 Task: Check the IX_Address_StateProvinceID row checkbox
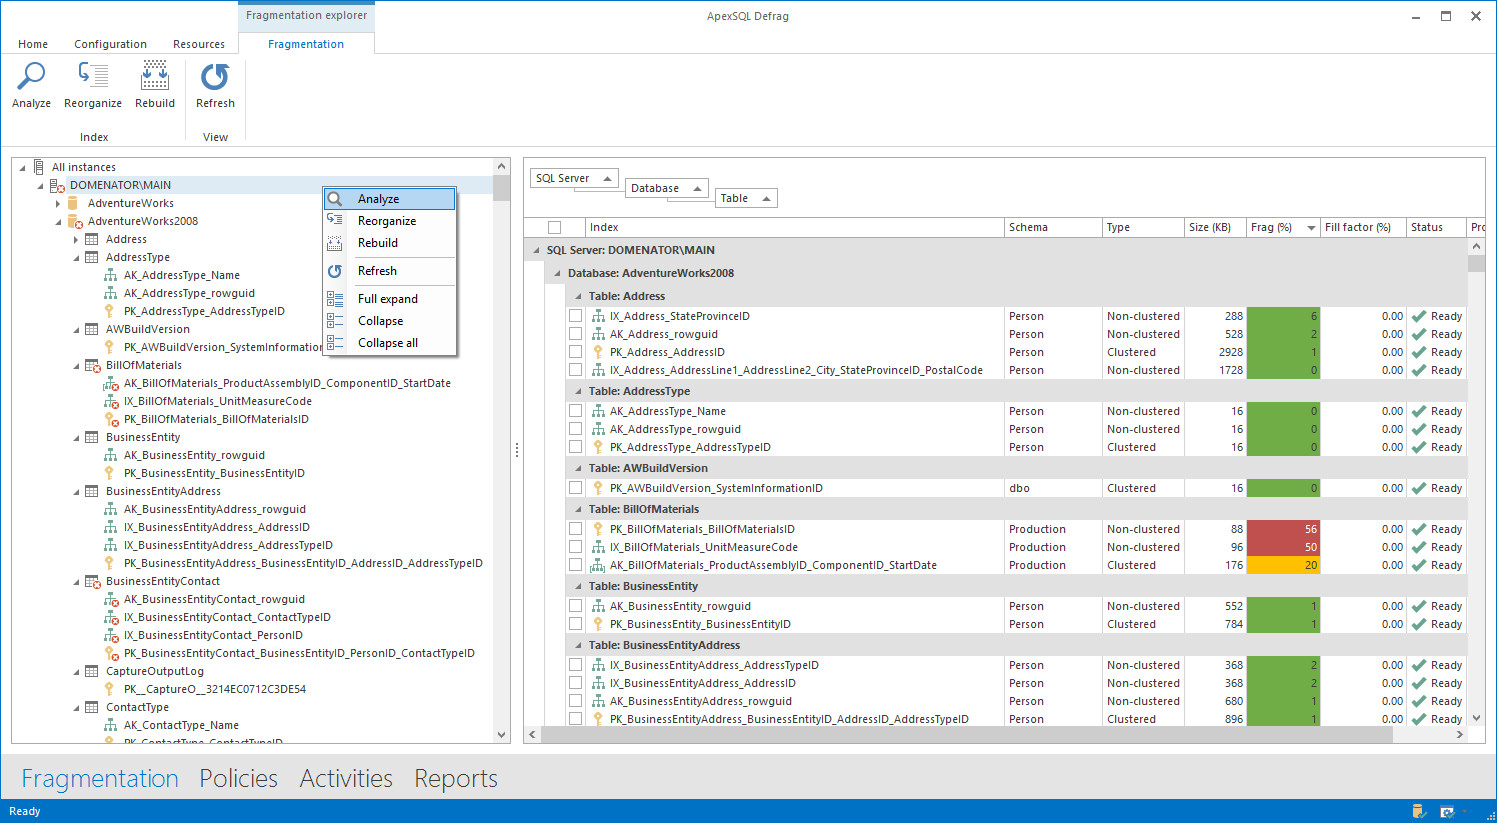(576, 316)
